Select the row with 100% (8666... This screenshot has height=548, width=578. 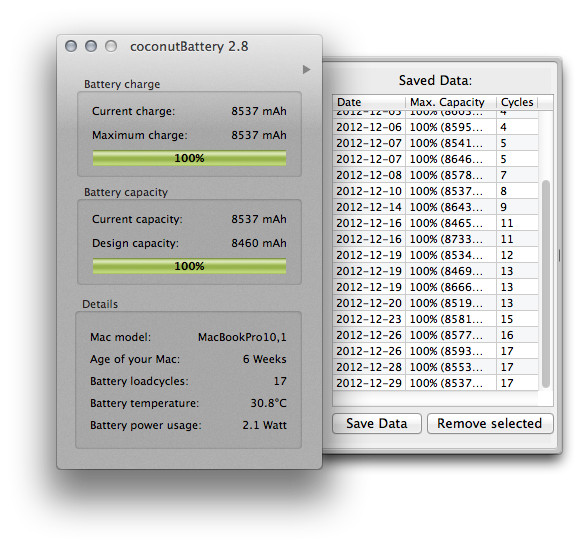tap(435, 287)
